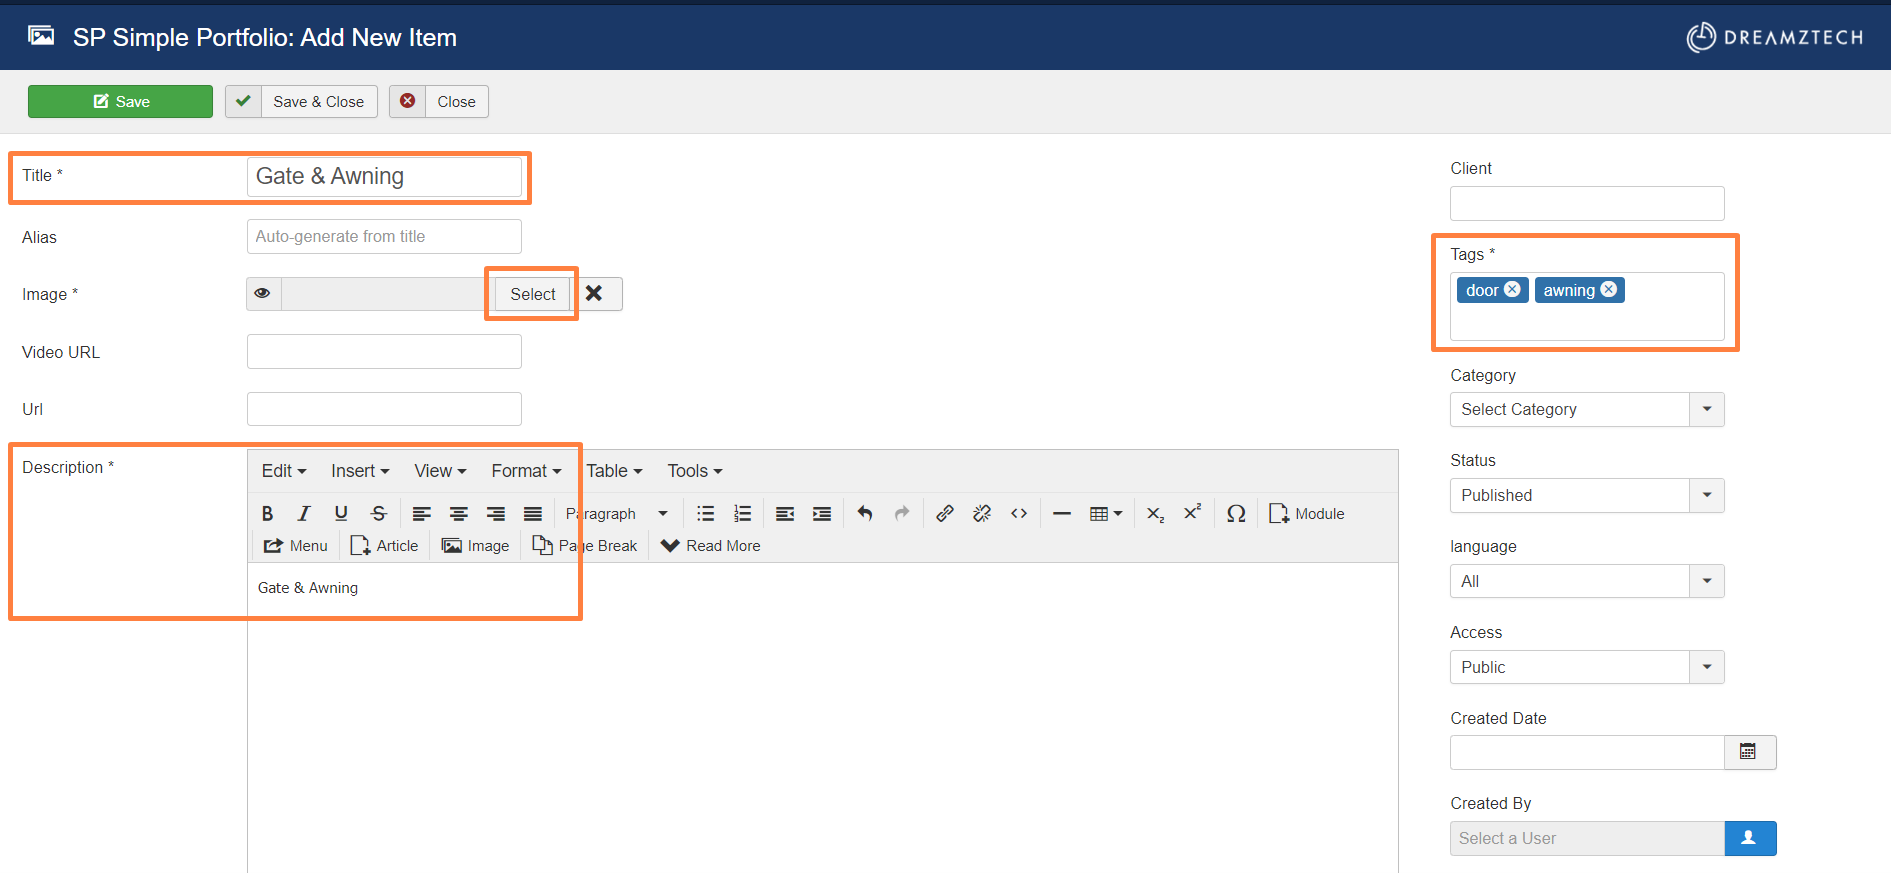The image size is (1891, 873).
Task: Insert a Page Break
Action: (585, 546)
